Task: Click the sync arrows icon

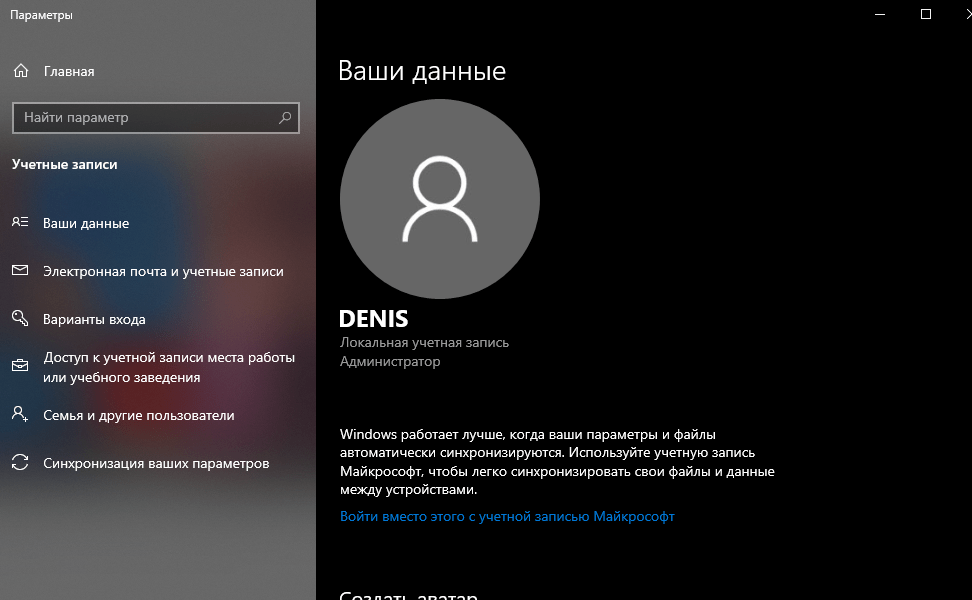Action: [x=20, y=463]
